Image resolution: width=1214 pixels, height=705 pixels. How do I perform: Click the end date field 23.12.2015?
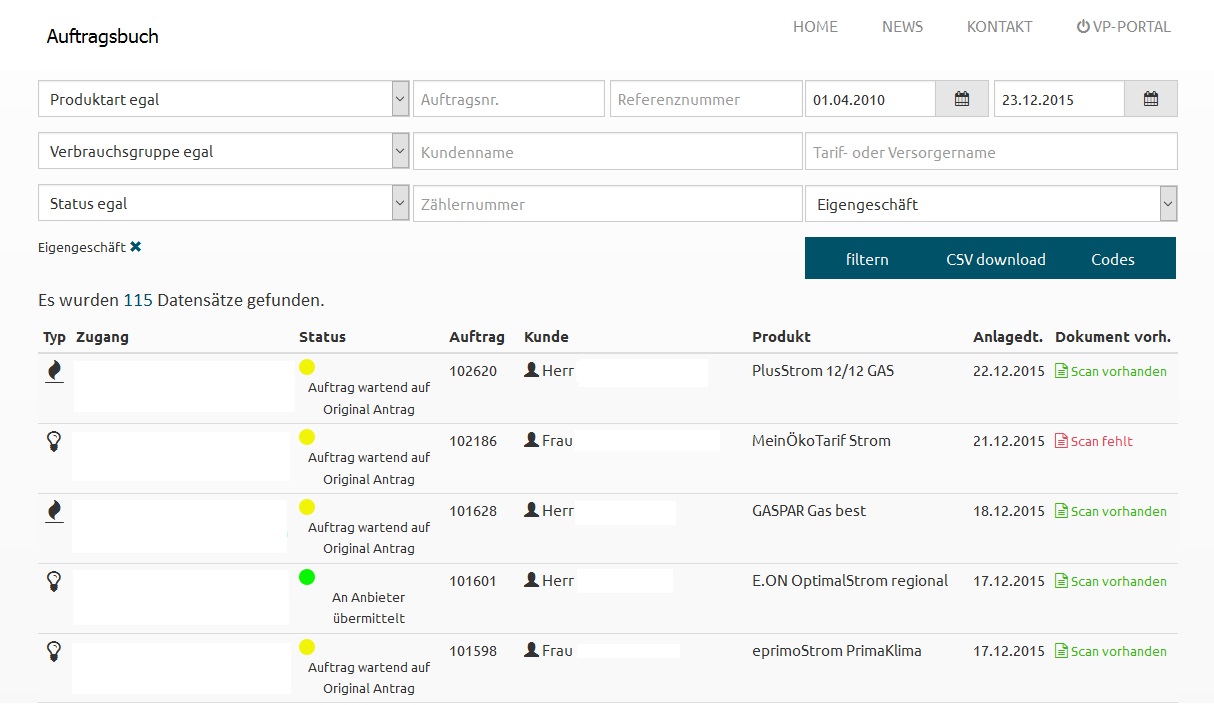tap(1059, 99)
